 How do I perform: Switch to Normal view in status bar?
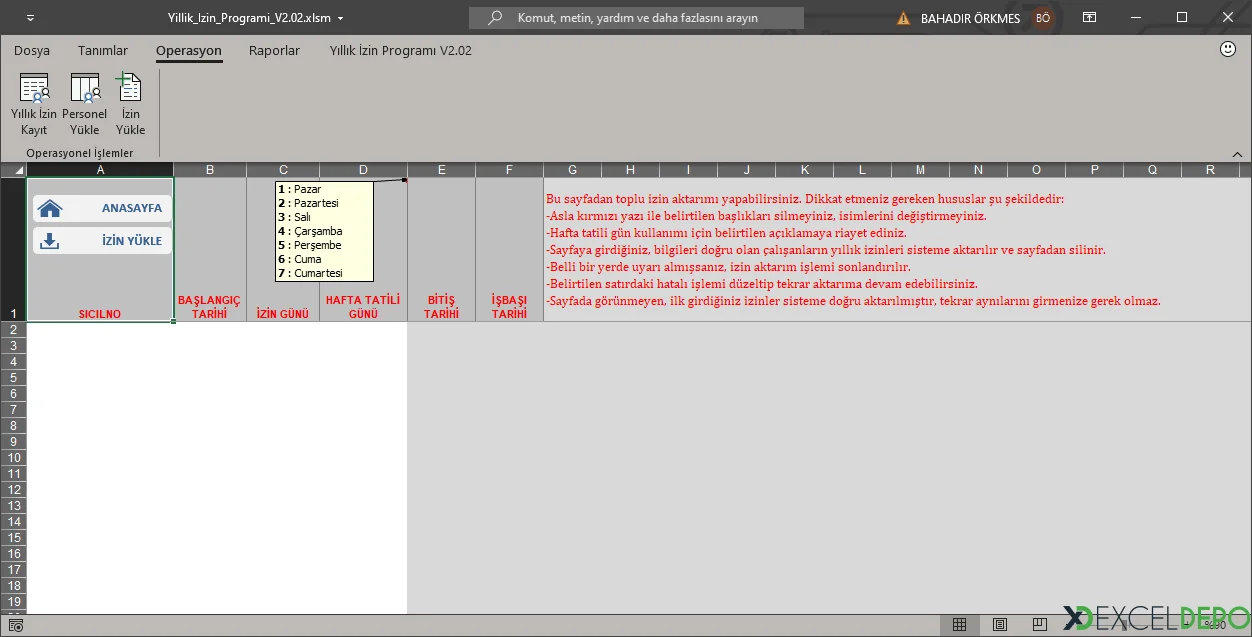[959, 625]
